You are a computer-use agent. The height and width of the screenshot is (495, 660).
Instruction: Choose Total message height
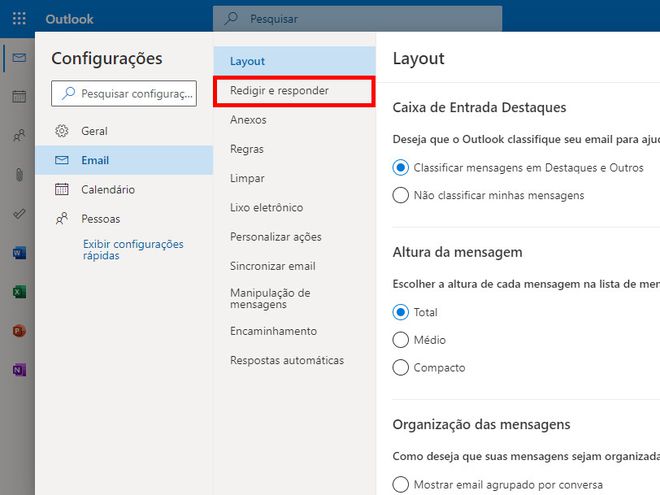tap(400, 312)
